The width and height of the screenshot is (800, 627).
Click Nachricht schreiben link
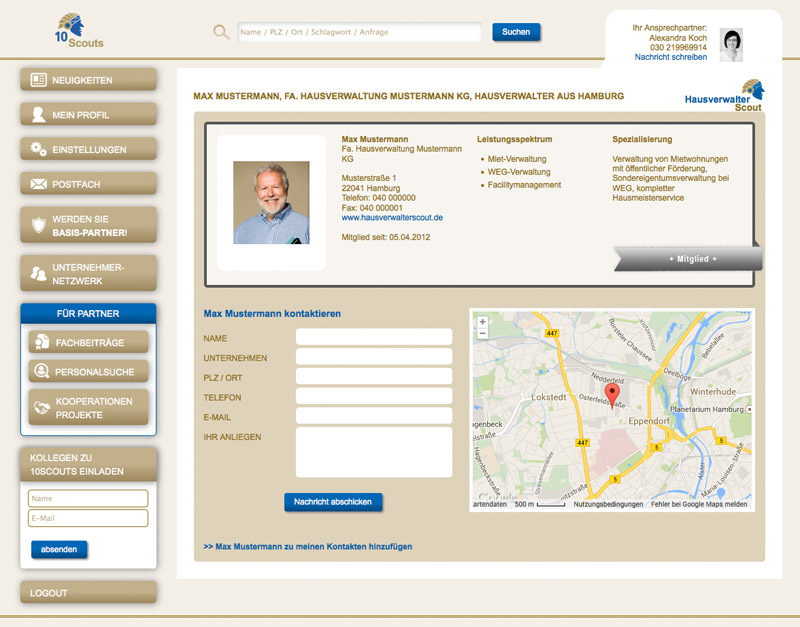click(x=670, y=57)
